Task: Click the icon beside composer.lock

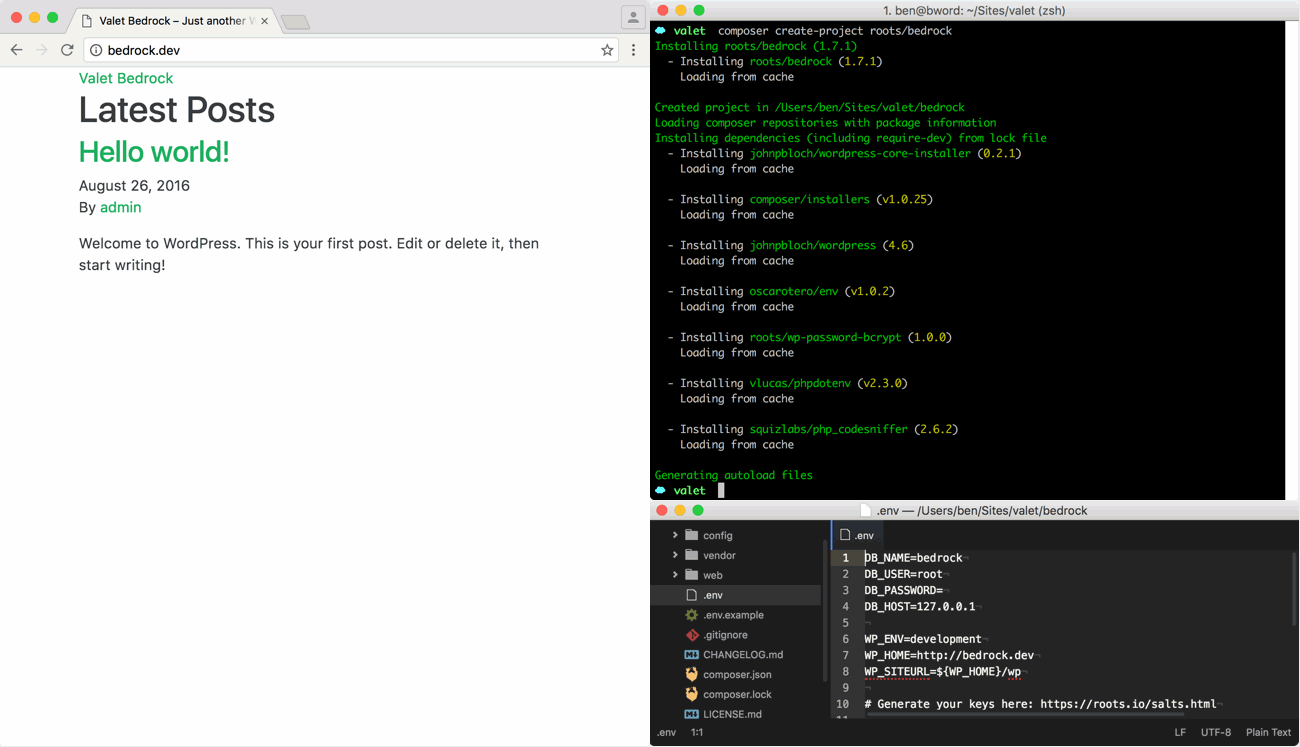Action: point(691,694)
